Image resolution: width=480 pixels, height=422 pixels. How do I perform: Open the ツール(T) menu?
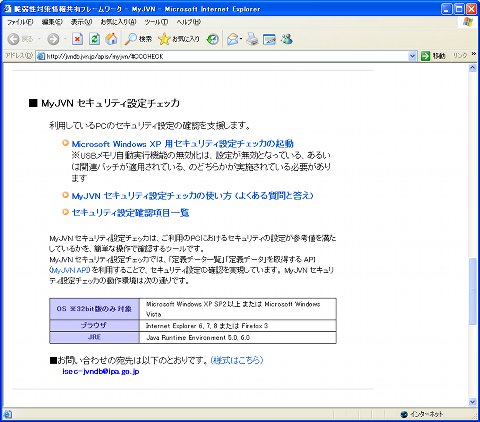tap(156, 22)
